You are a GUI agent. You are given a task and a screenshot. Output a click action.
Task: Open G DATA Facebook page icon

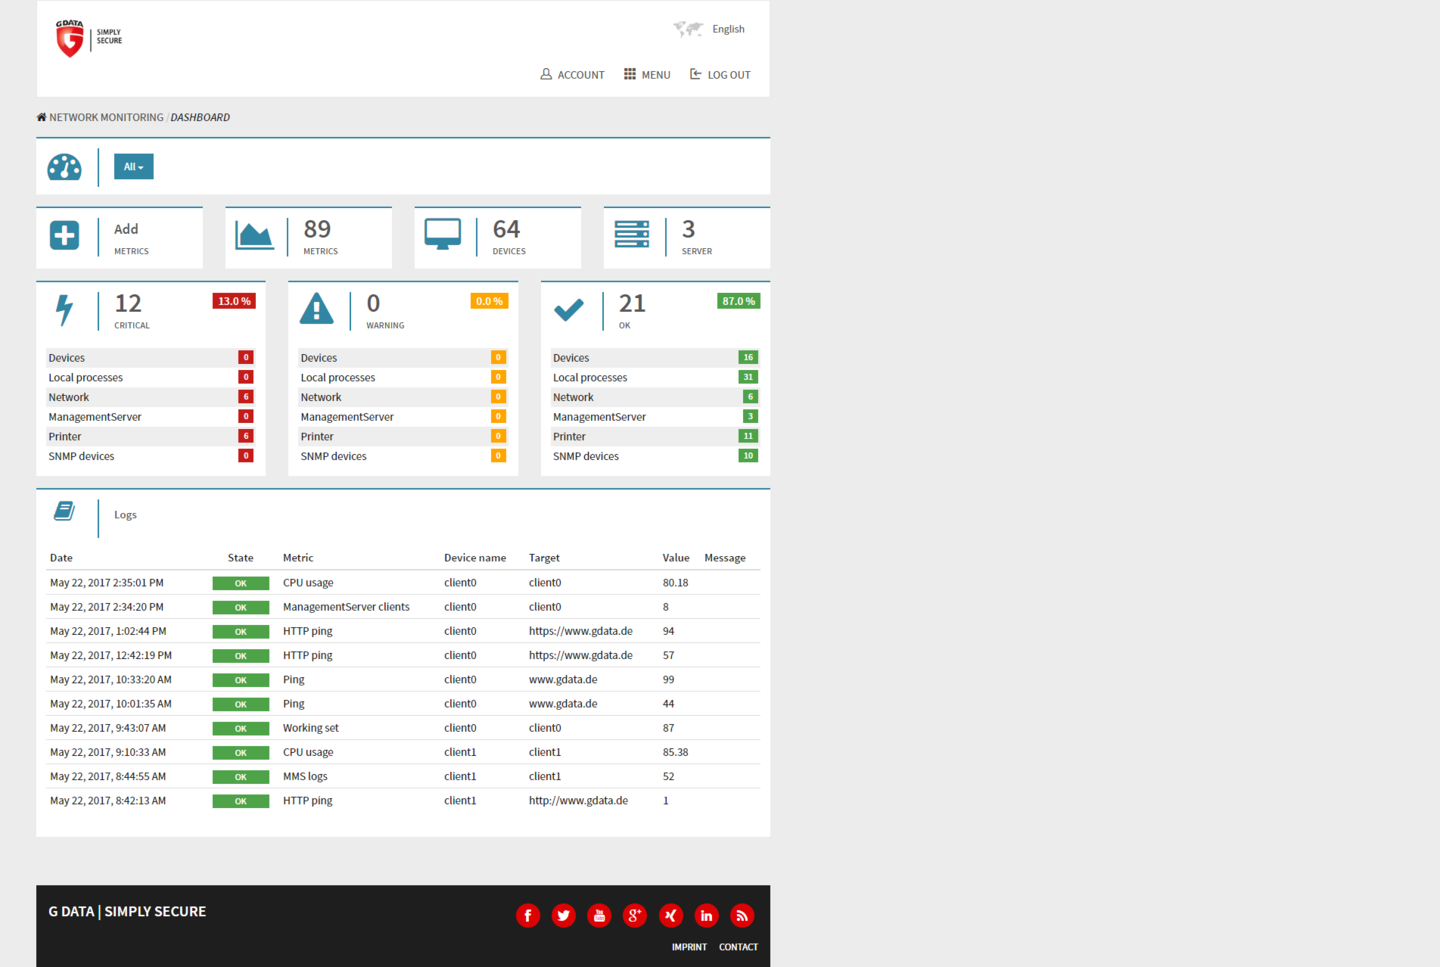click(x=528, y=915)
